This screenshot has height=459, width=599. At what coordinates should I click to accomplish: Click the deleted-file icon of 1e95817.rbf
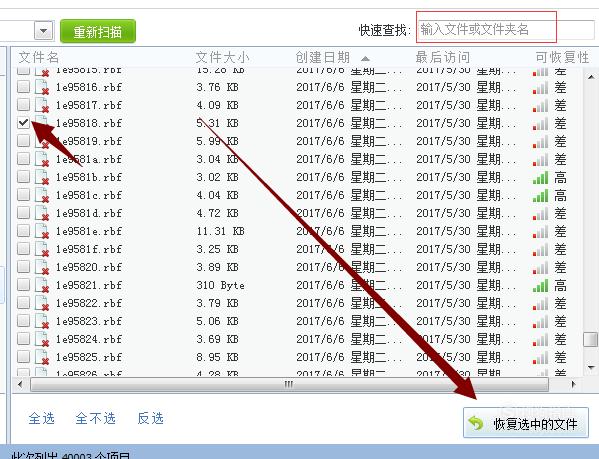coord(42,105)
